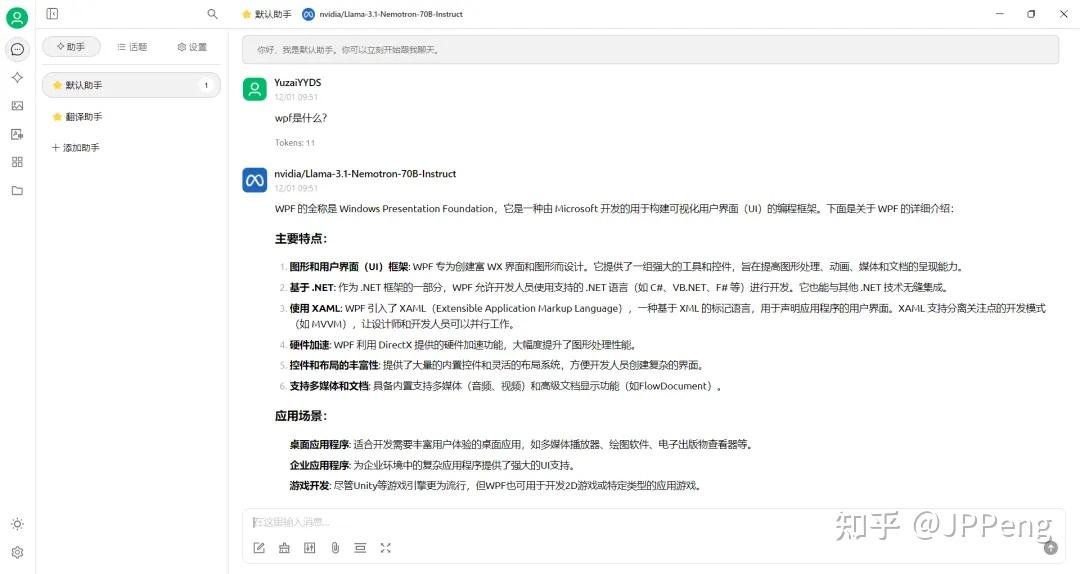
Task: Switch to the 设置 tab
Action: tap(192, 47)
